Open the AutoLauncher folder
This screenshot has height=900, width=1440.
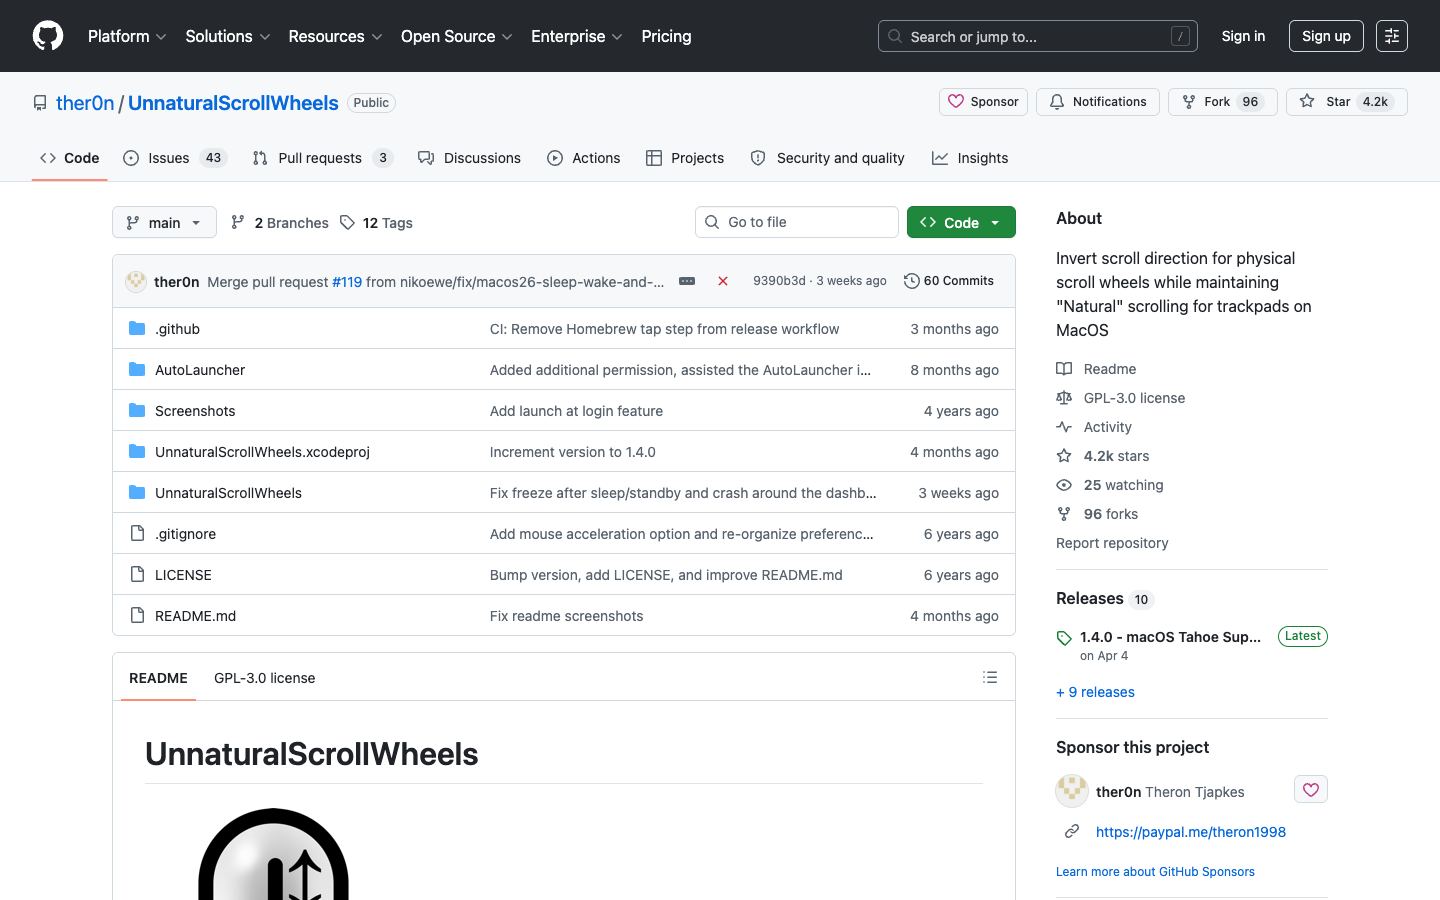pos(200,370)
